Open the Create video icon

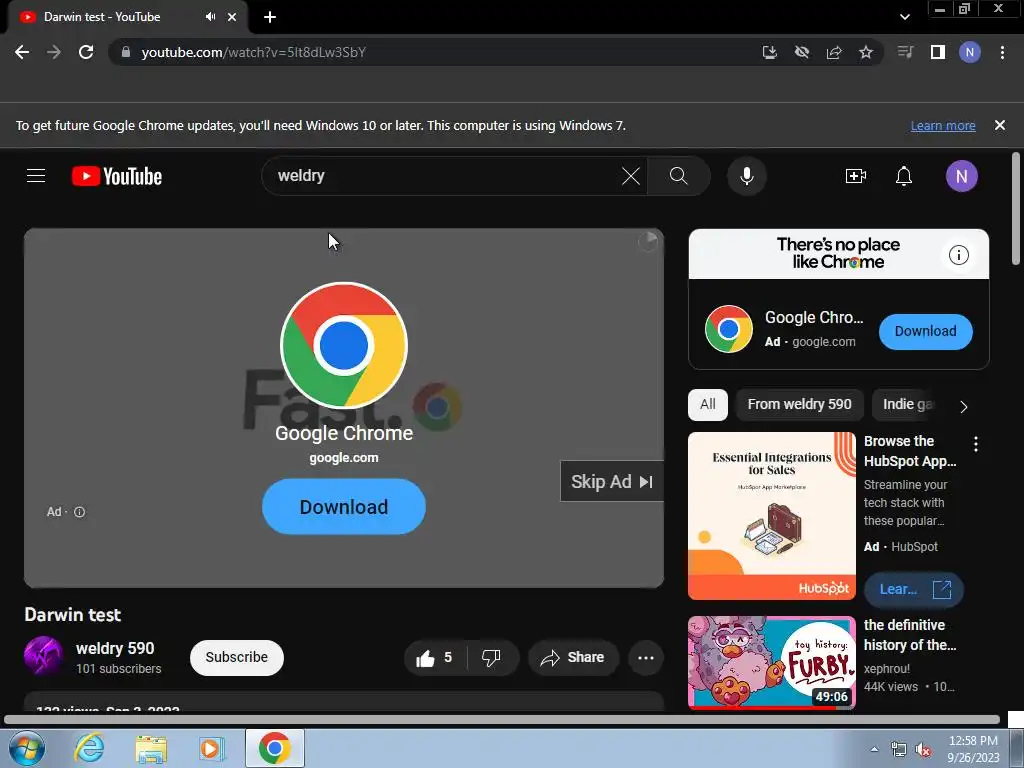[856, 176]
